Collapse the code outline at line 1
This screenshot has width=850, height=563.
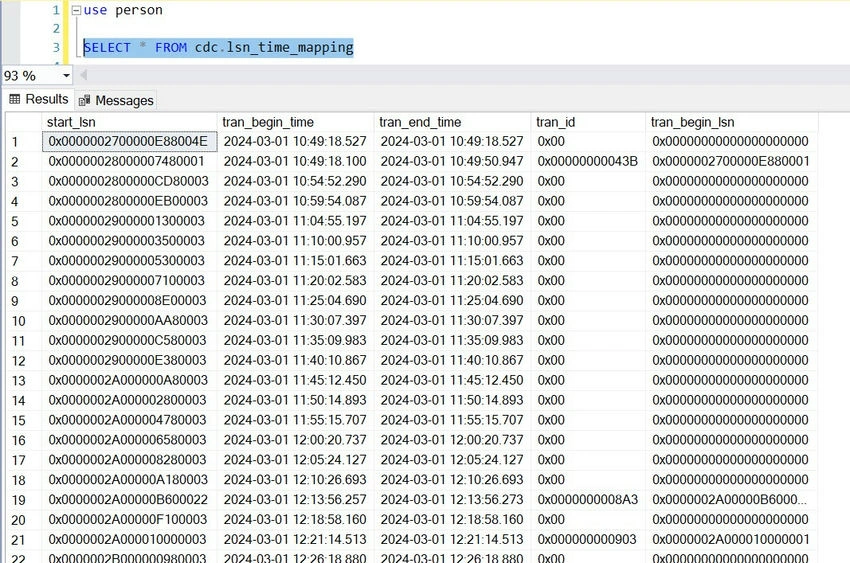point(76,10)
